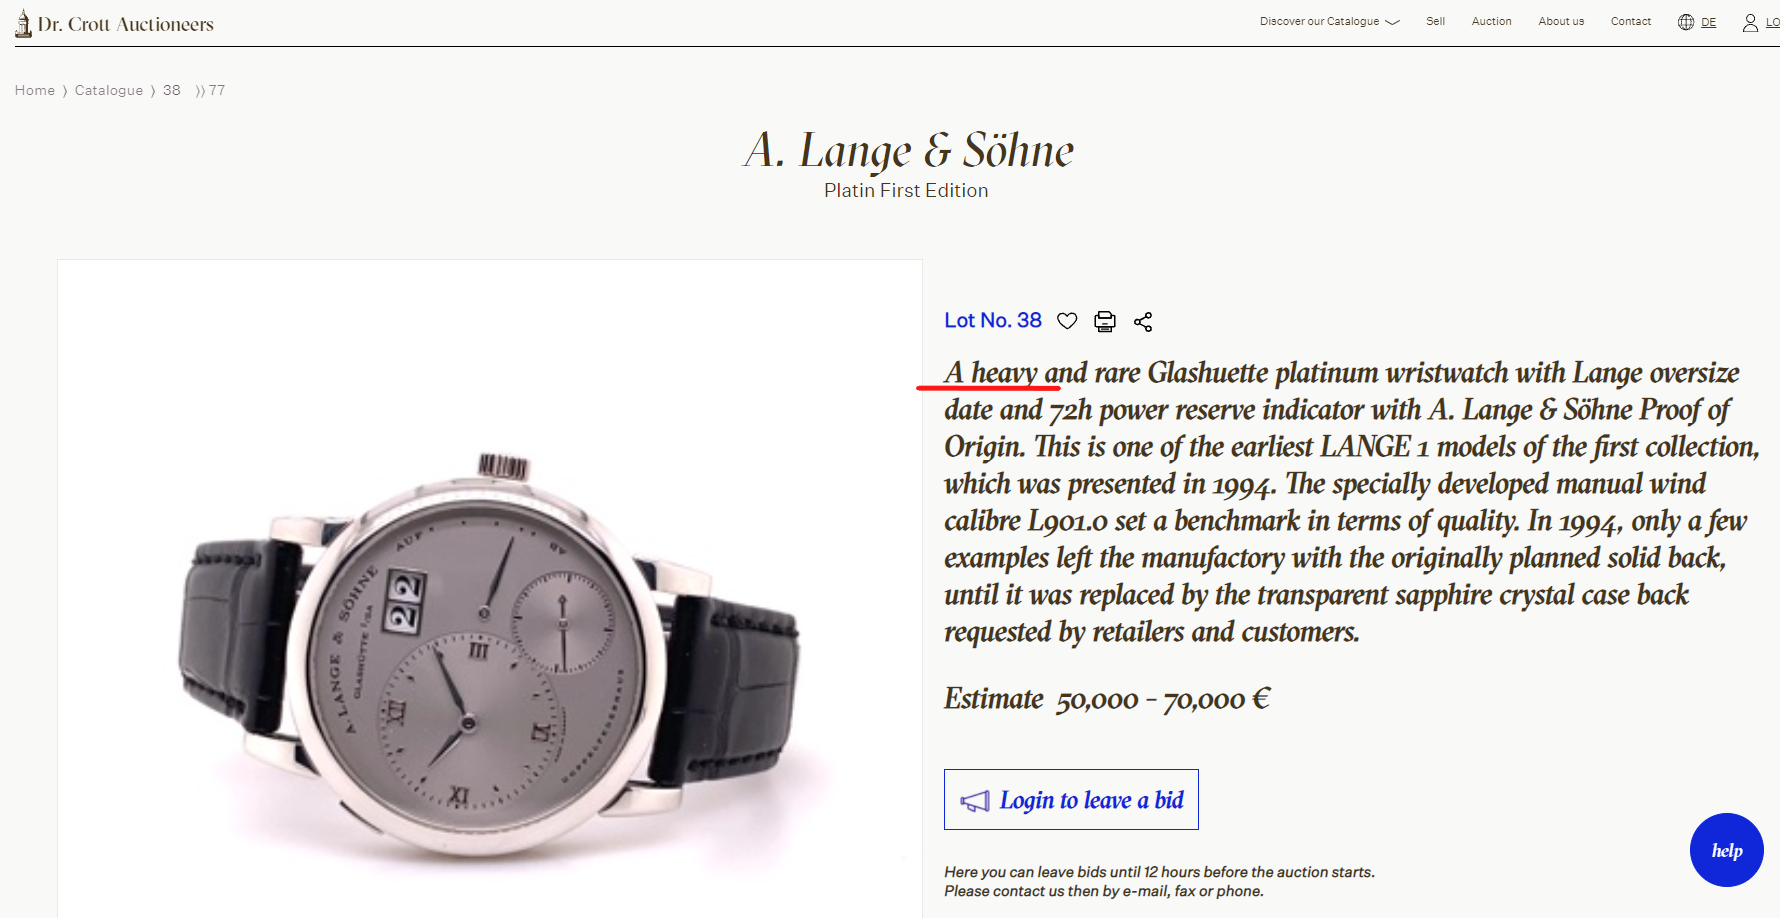Screen dimensions: 1780x918
Task: Click the Dr. Crott Auctioneers logo
Action: 115,24
